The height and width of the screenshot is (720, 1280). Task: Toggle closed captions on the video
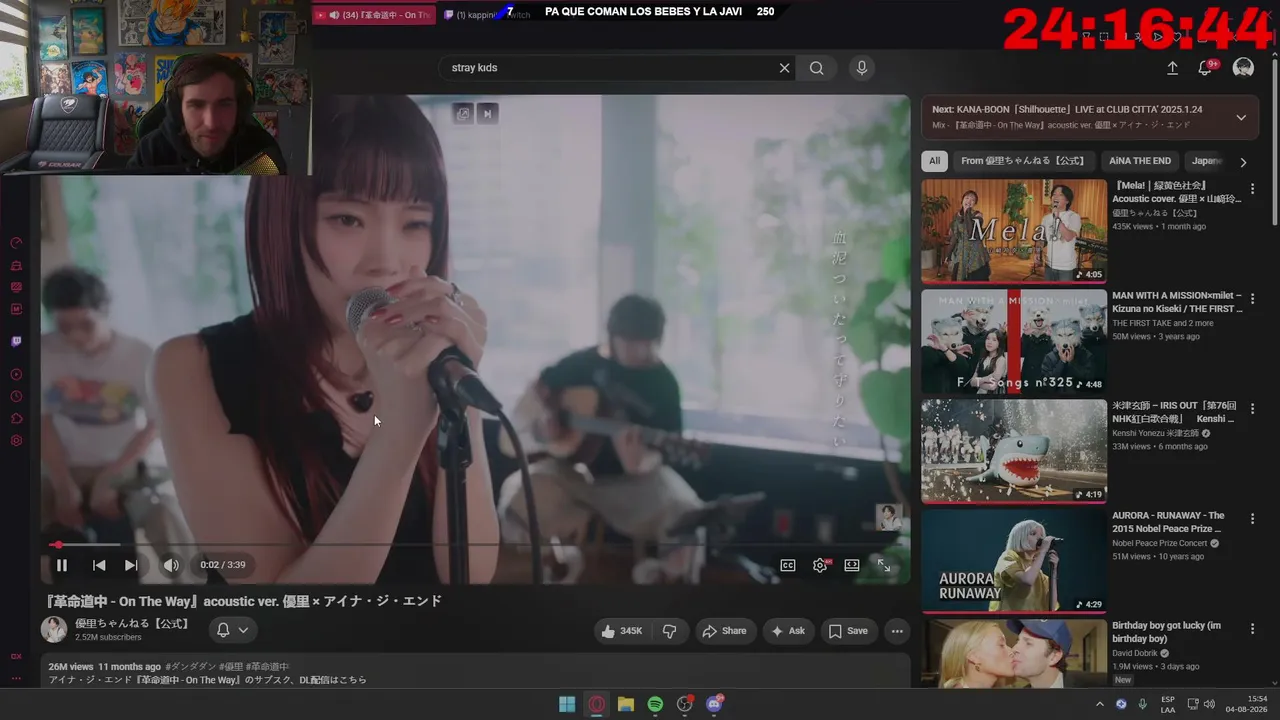coord(788,565)
